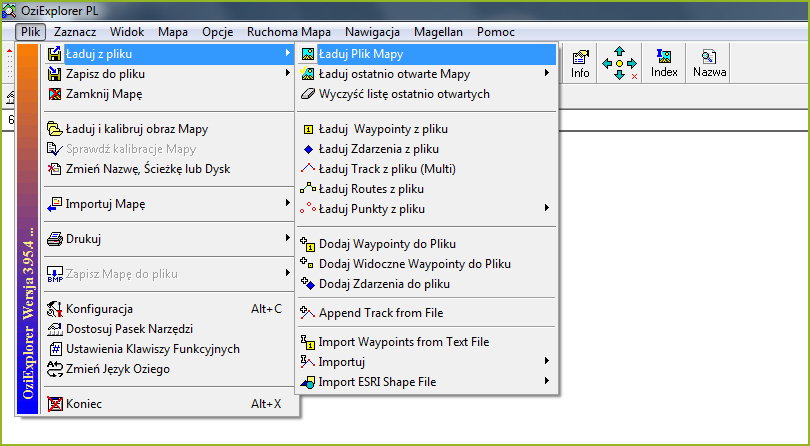
Task: Click the printer icon beside Drukuj
Action: (54, 239)
